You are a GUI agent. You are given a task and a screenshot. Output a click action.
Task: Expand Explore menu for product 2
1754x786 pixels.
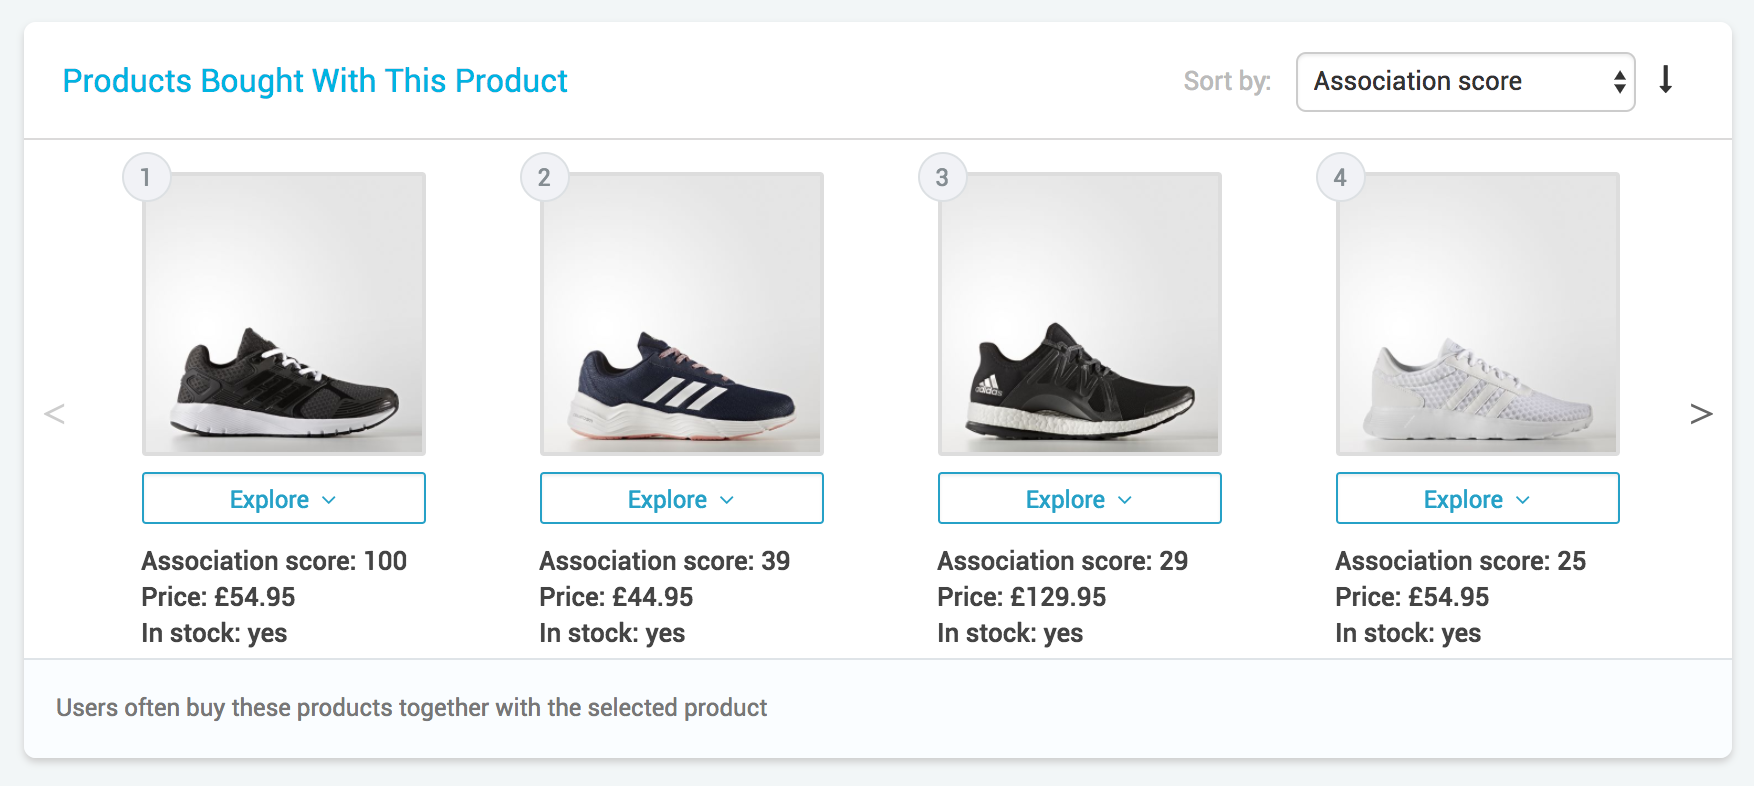pyautogui.click(x=681, y=498)
